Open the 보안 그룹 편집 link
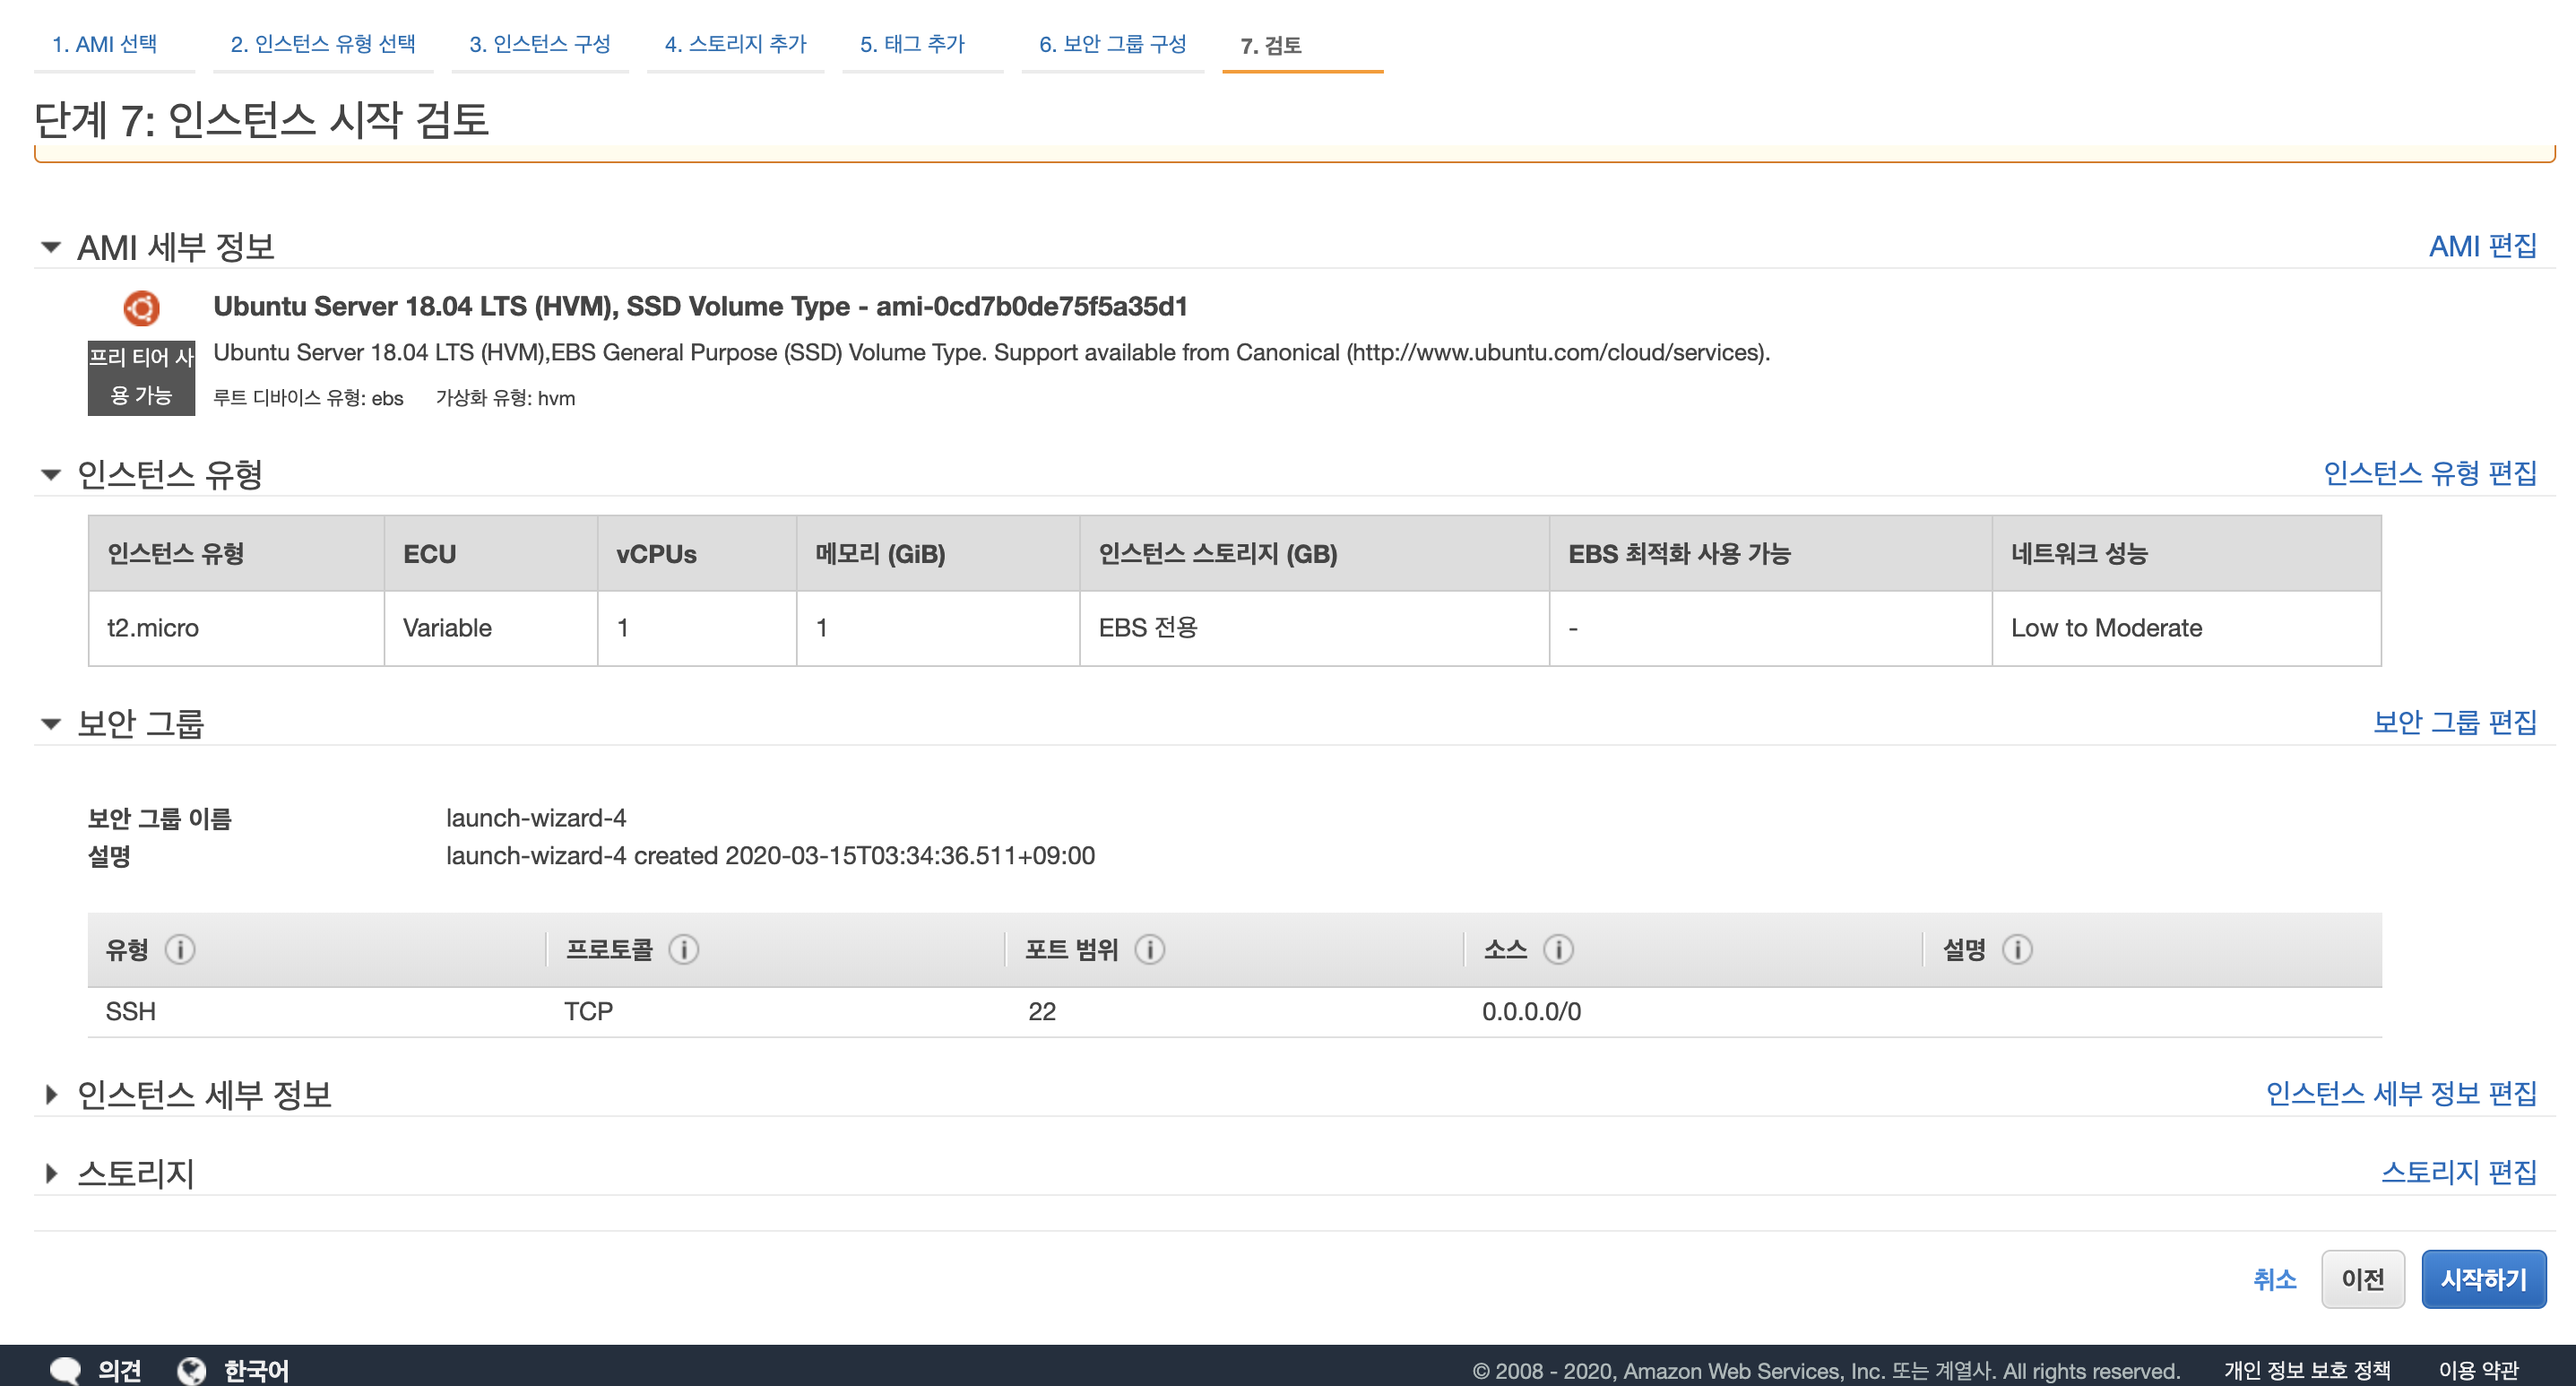2576x1386 pixels. [x=2454, y=722]
